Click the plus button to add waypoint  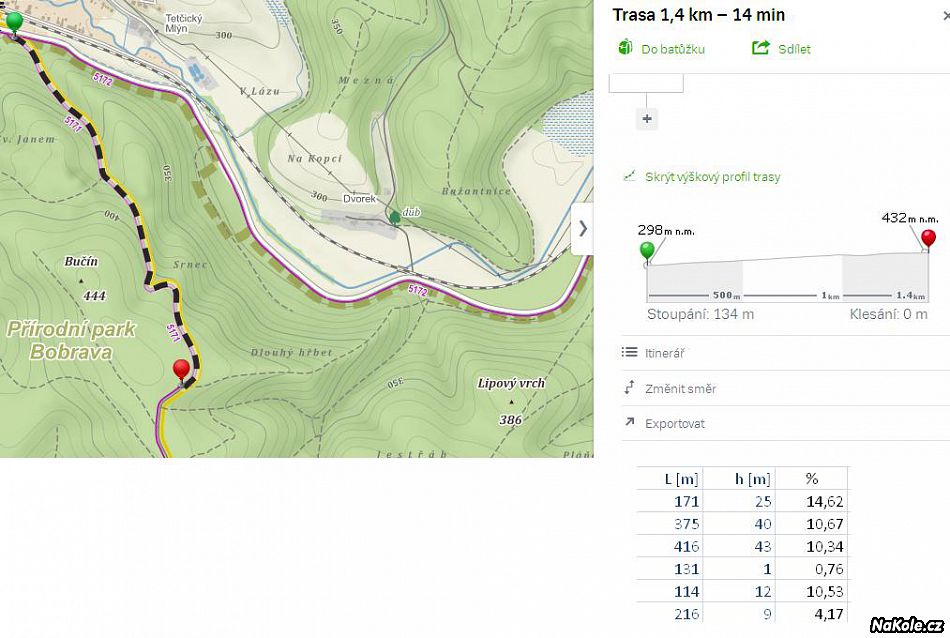[647, 118]
